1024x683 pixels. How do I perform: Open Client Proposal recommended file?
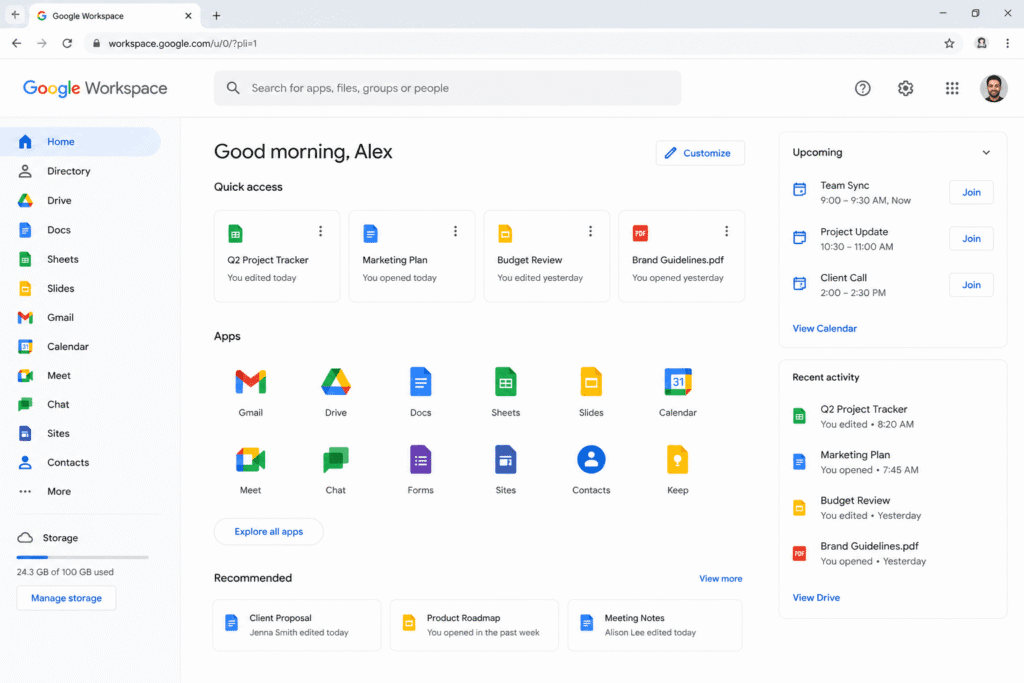coord(296,625)
